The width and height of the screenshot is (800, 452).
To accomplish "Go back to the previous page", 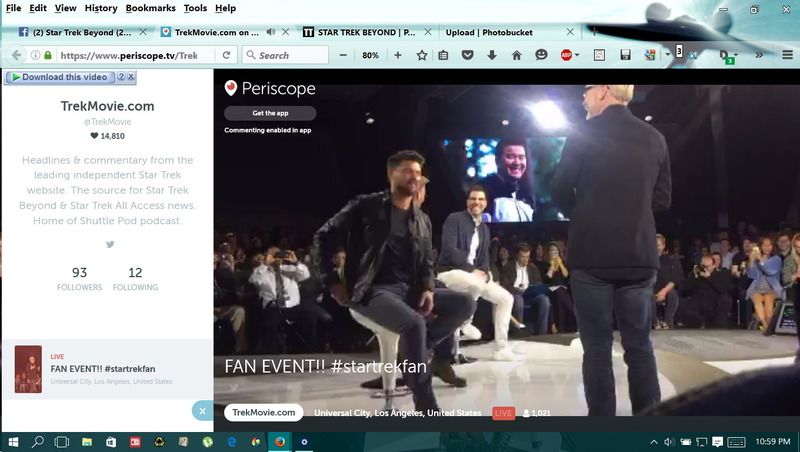I will pyautogui.click(x=17, y=55).
